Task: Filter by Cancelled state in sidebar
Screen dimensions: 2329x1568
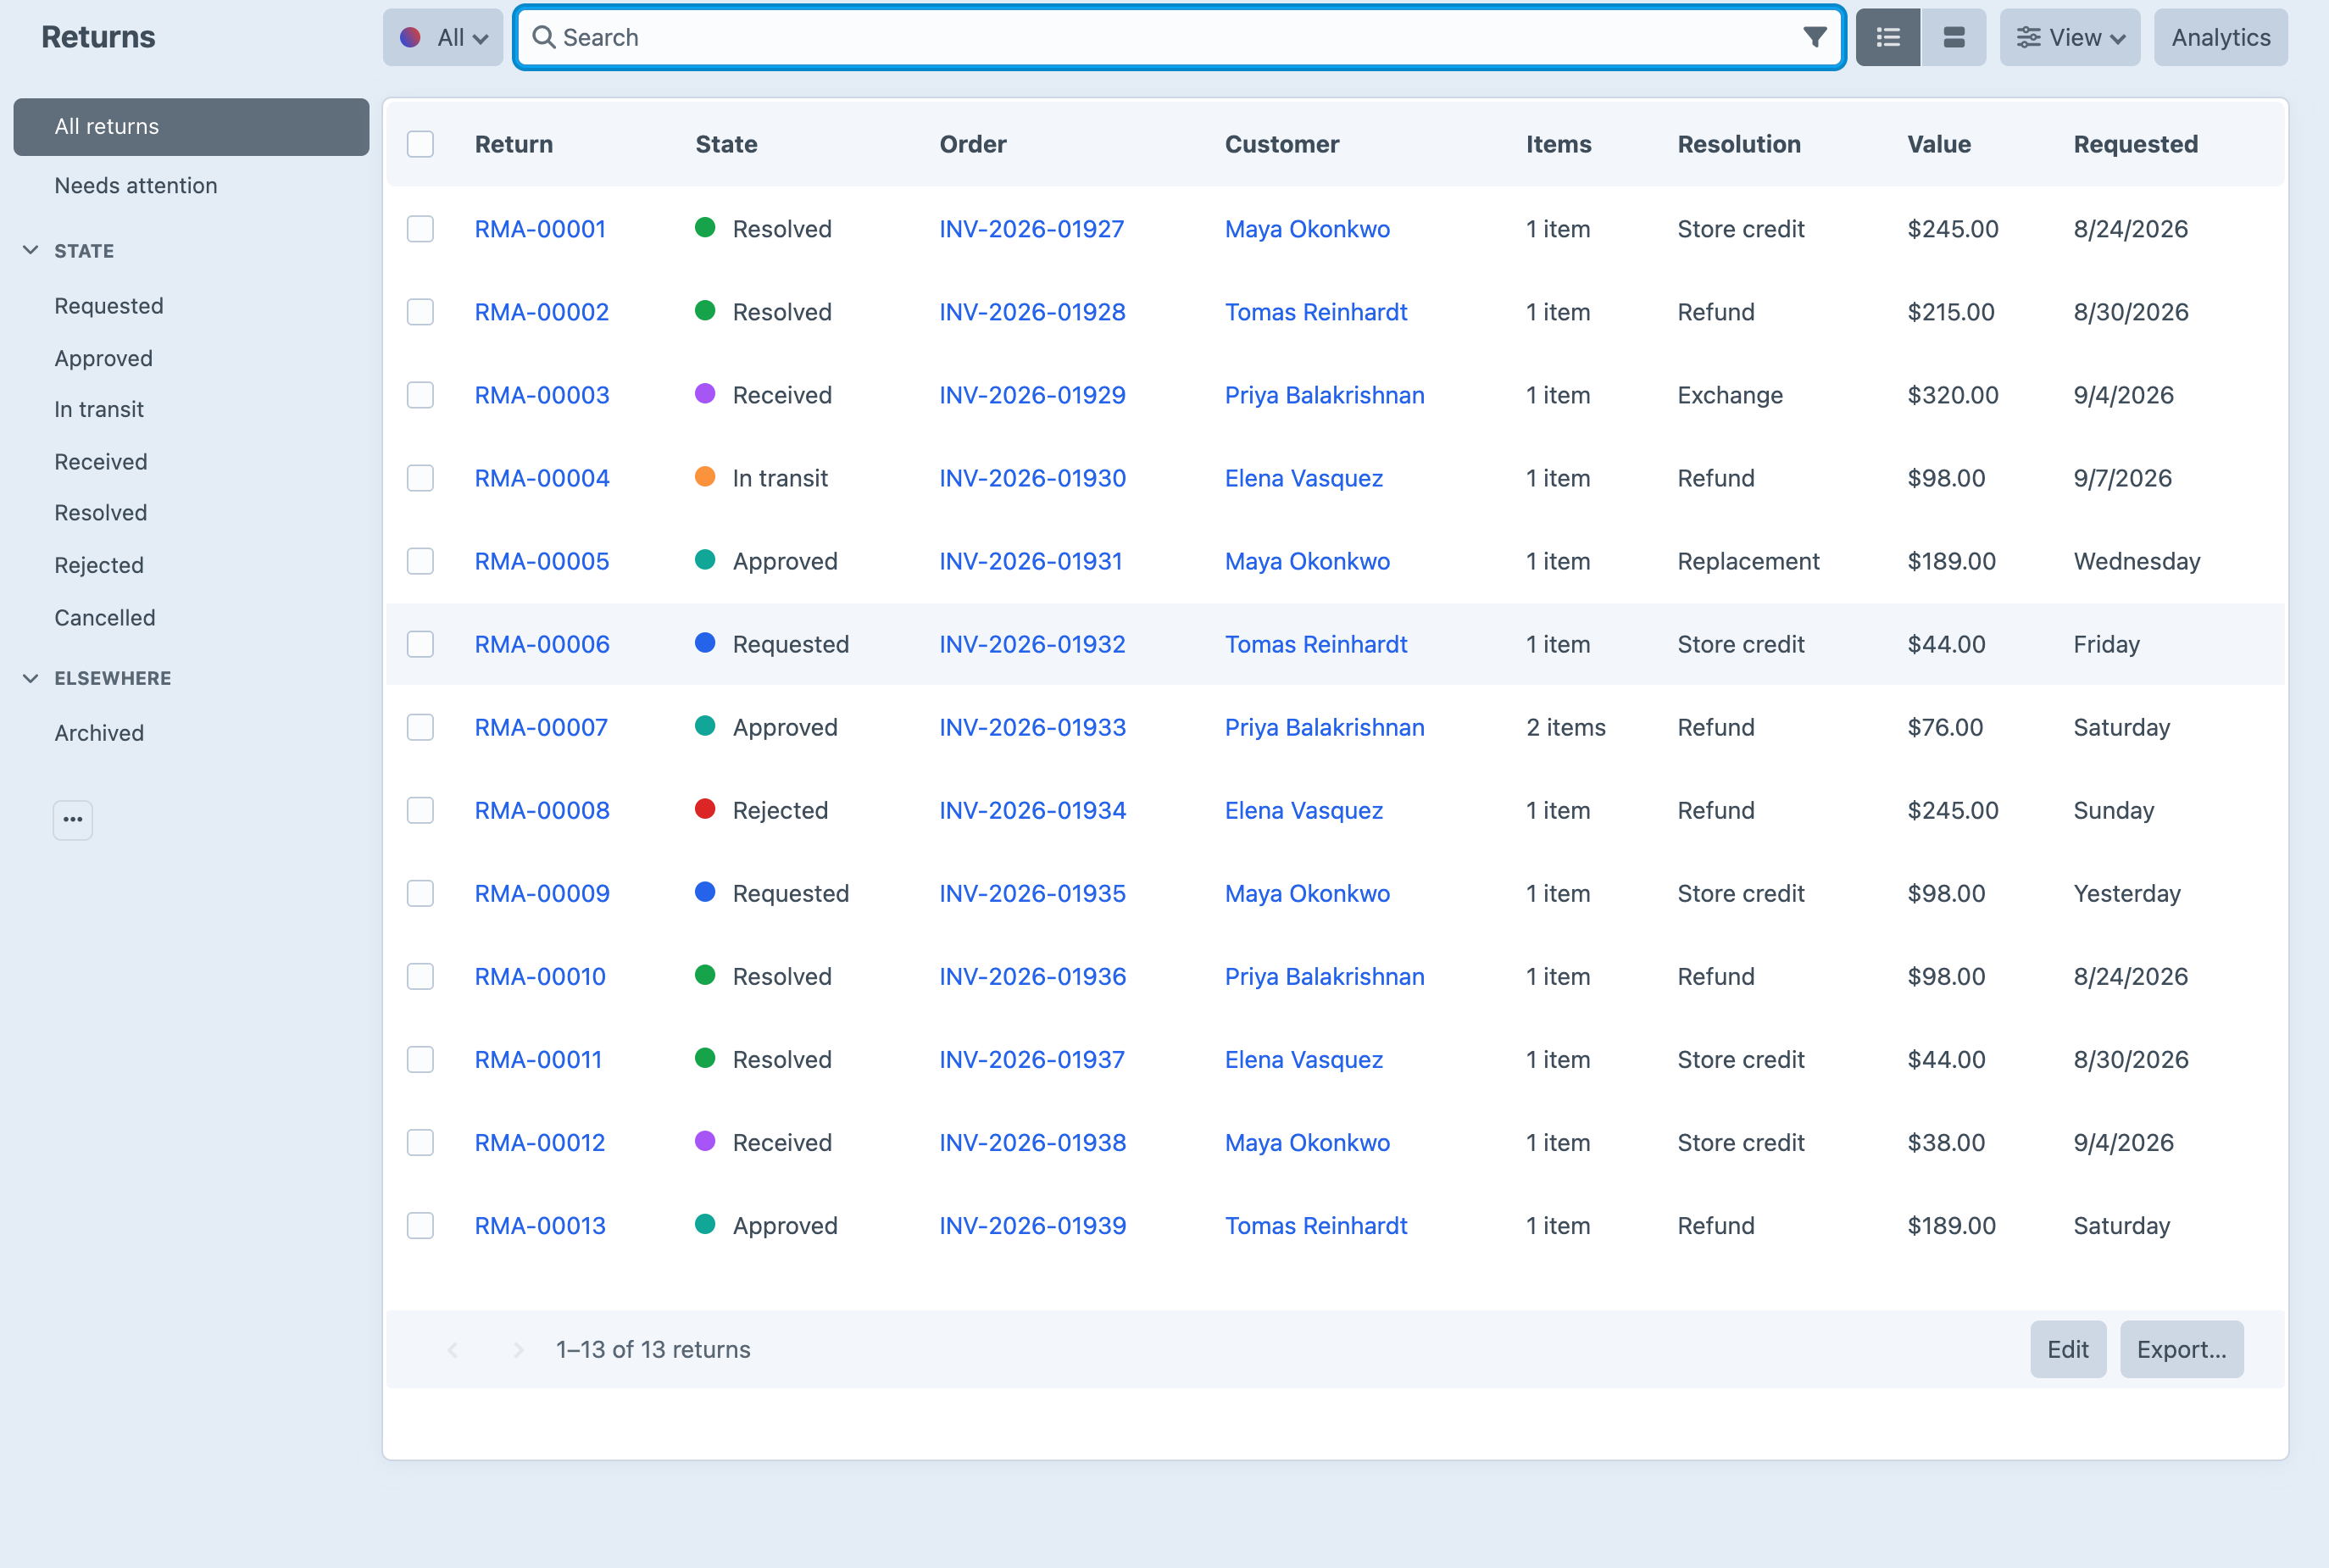Action: (105, 618)
